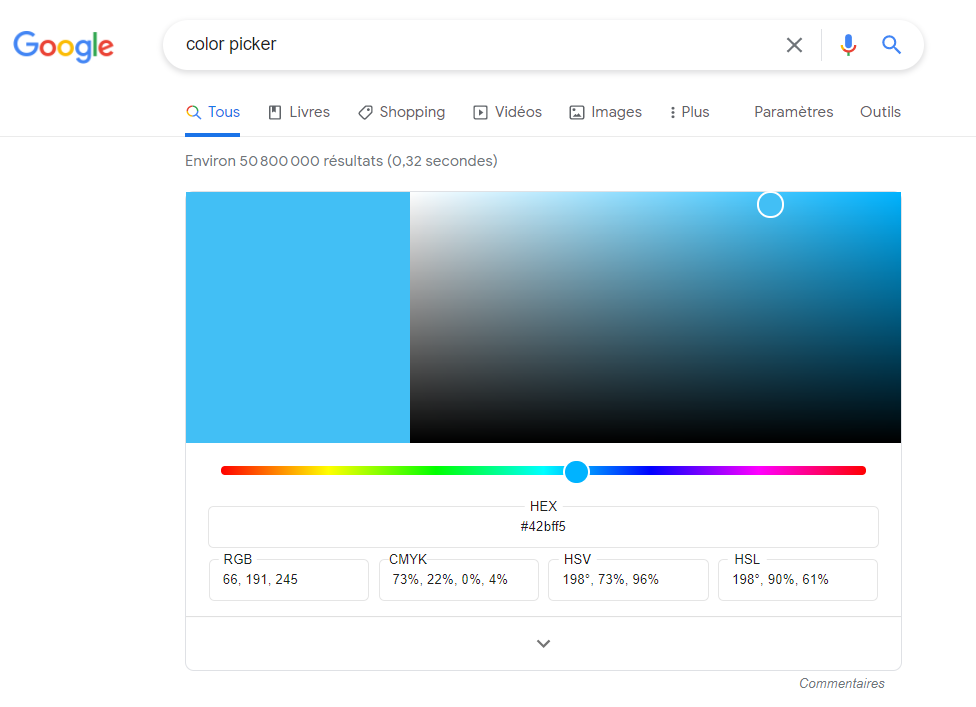Click the Vidéos play icon
The height and width of the screenshot is (707, 976).
point(479,111)
